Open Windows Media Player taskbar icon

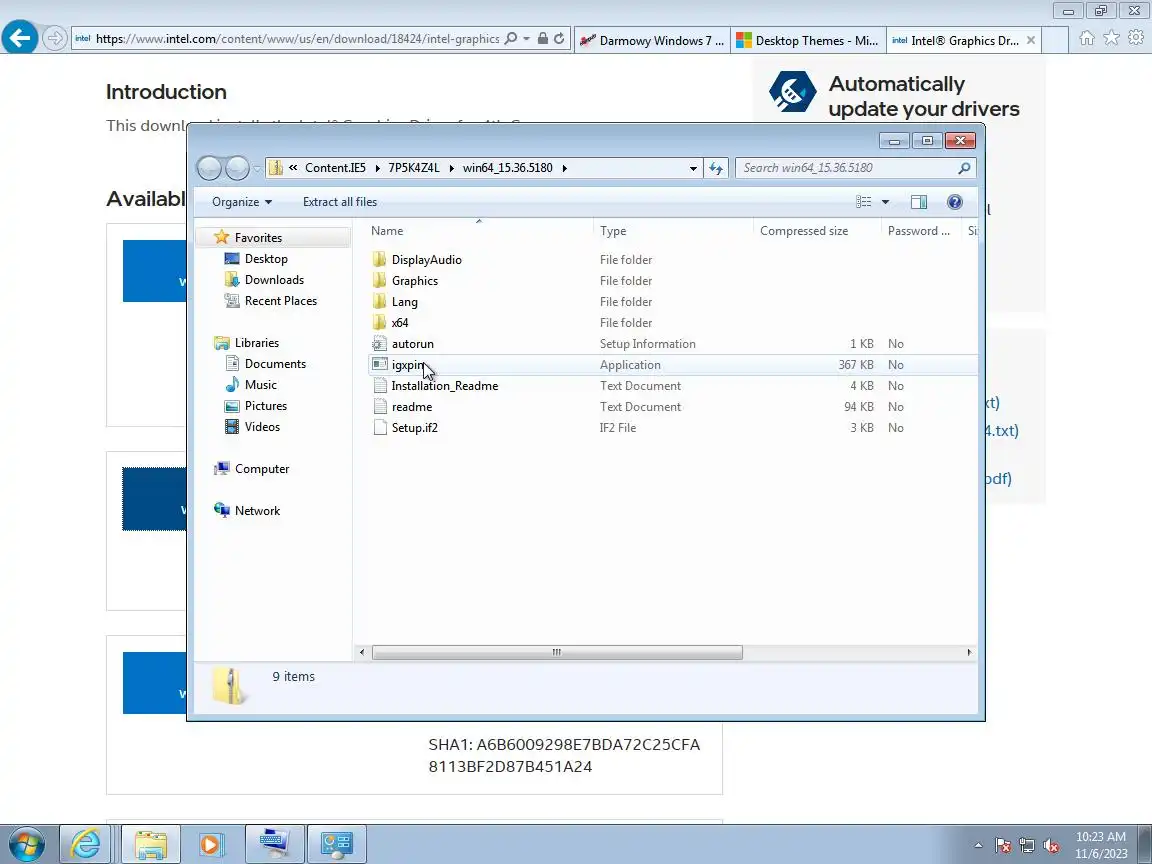click(211, 845)
